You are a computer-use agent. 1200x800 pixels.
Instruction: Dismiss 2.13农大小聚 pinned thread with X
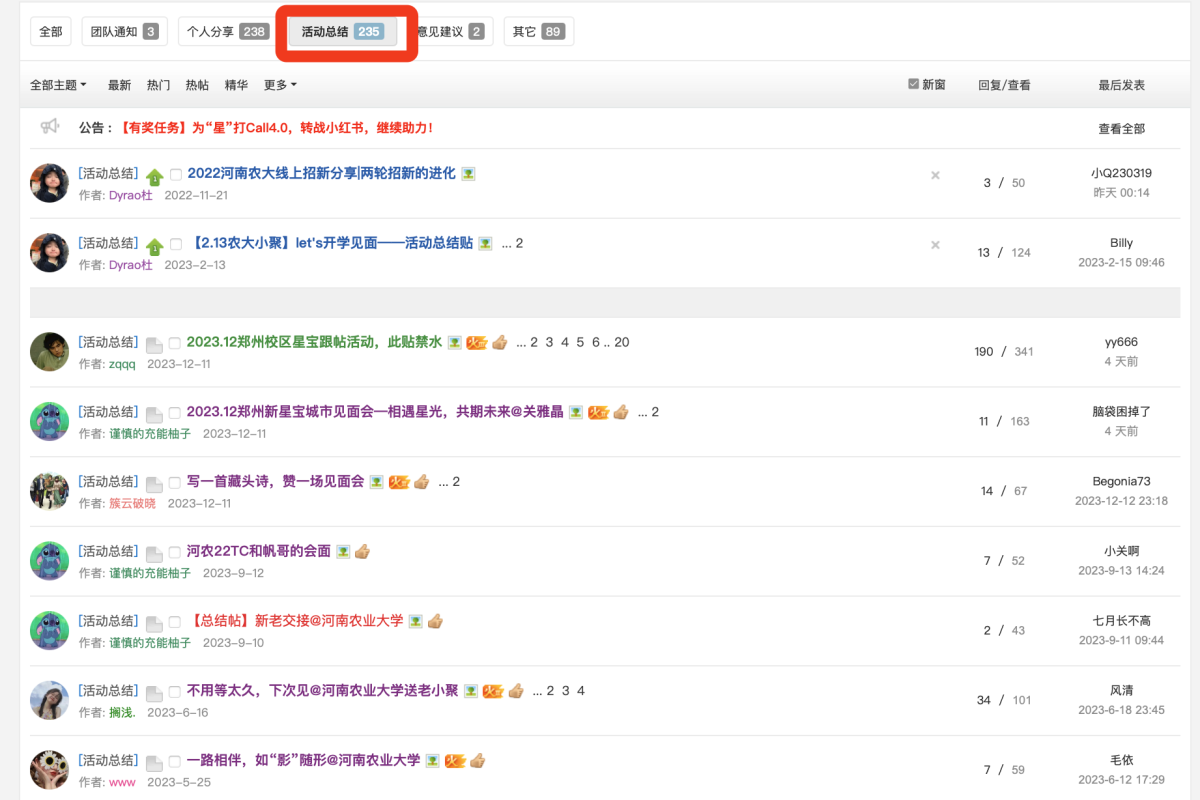(935, 245)
